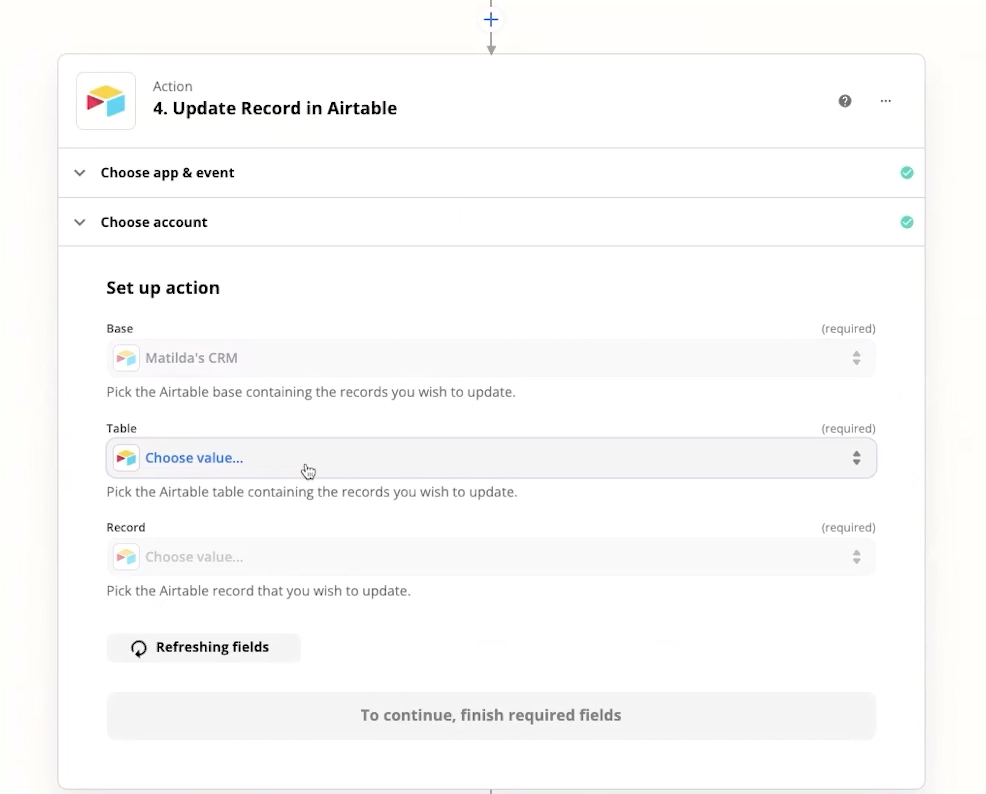Click '(required)' text beside Record label
The width and height of the screenshot is (986, 794).
[848, 527]
